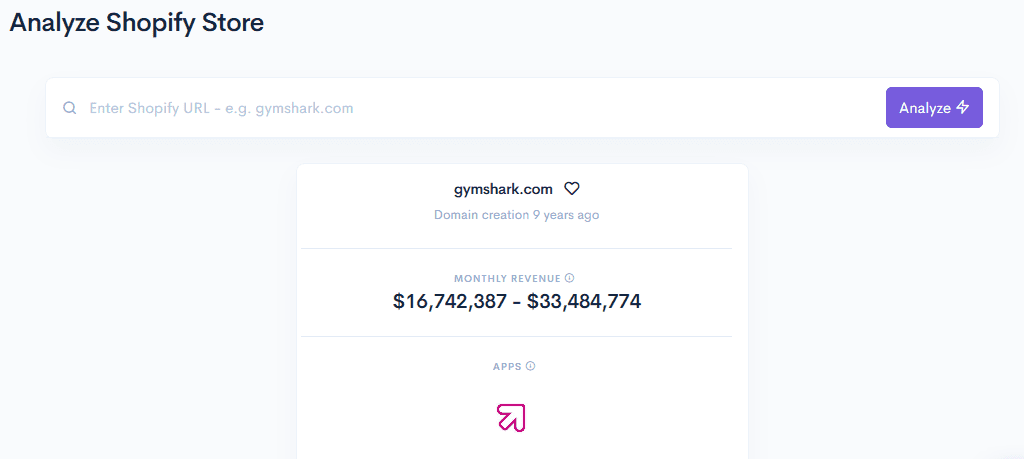Click empty space in the search bar container
The width and height of the screenshot is (1024, 459).
click(x=620, y=108)
